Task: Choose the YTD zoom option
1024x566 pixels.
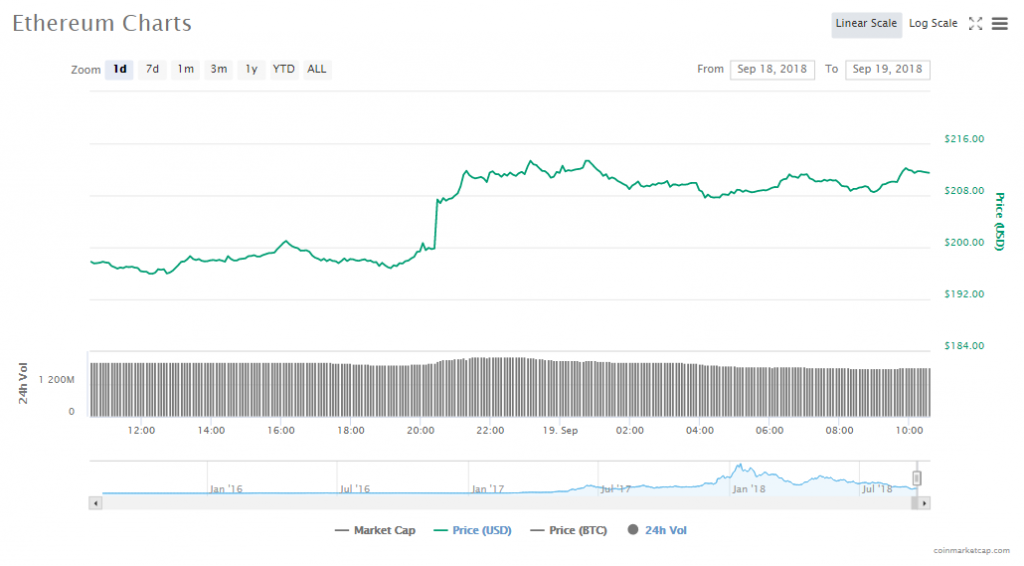Action: 284,70
